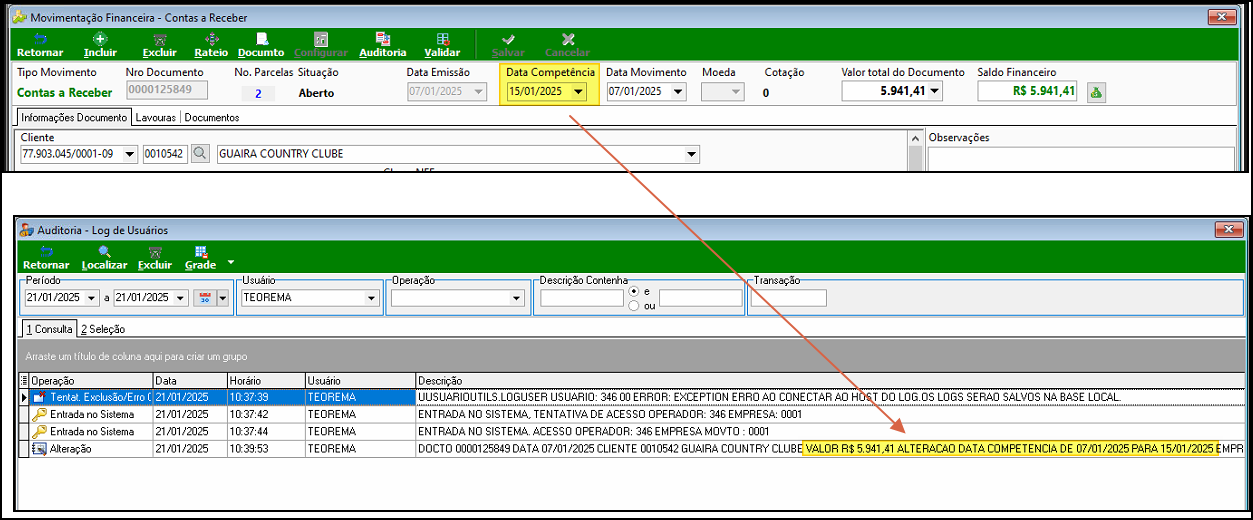Open the Data Emissão date dropdown
The height and width of the screenshot is (520, 1253).
click(x=478, y=91)
